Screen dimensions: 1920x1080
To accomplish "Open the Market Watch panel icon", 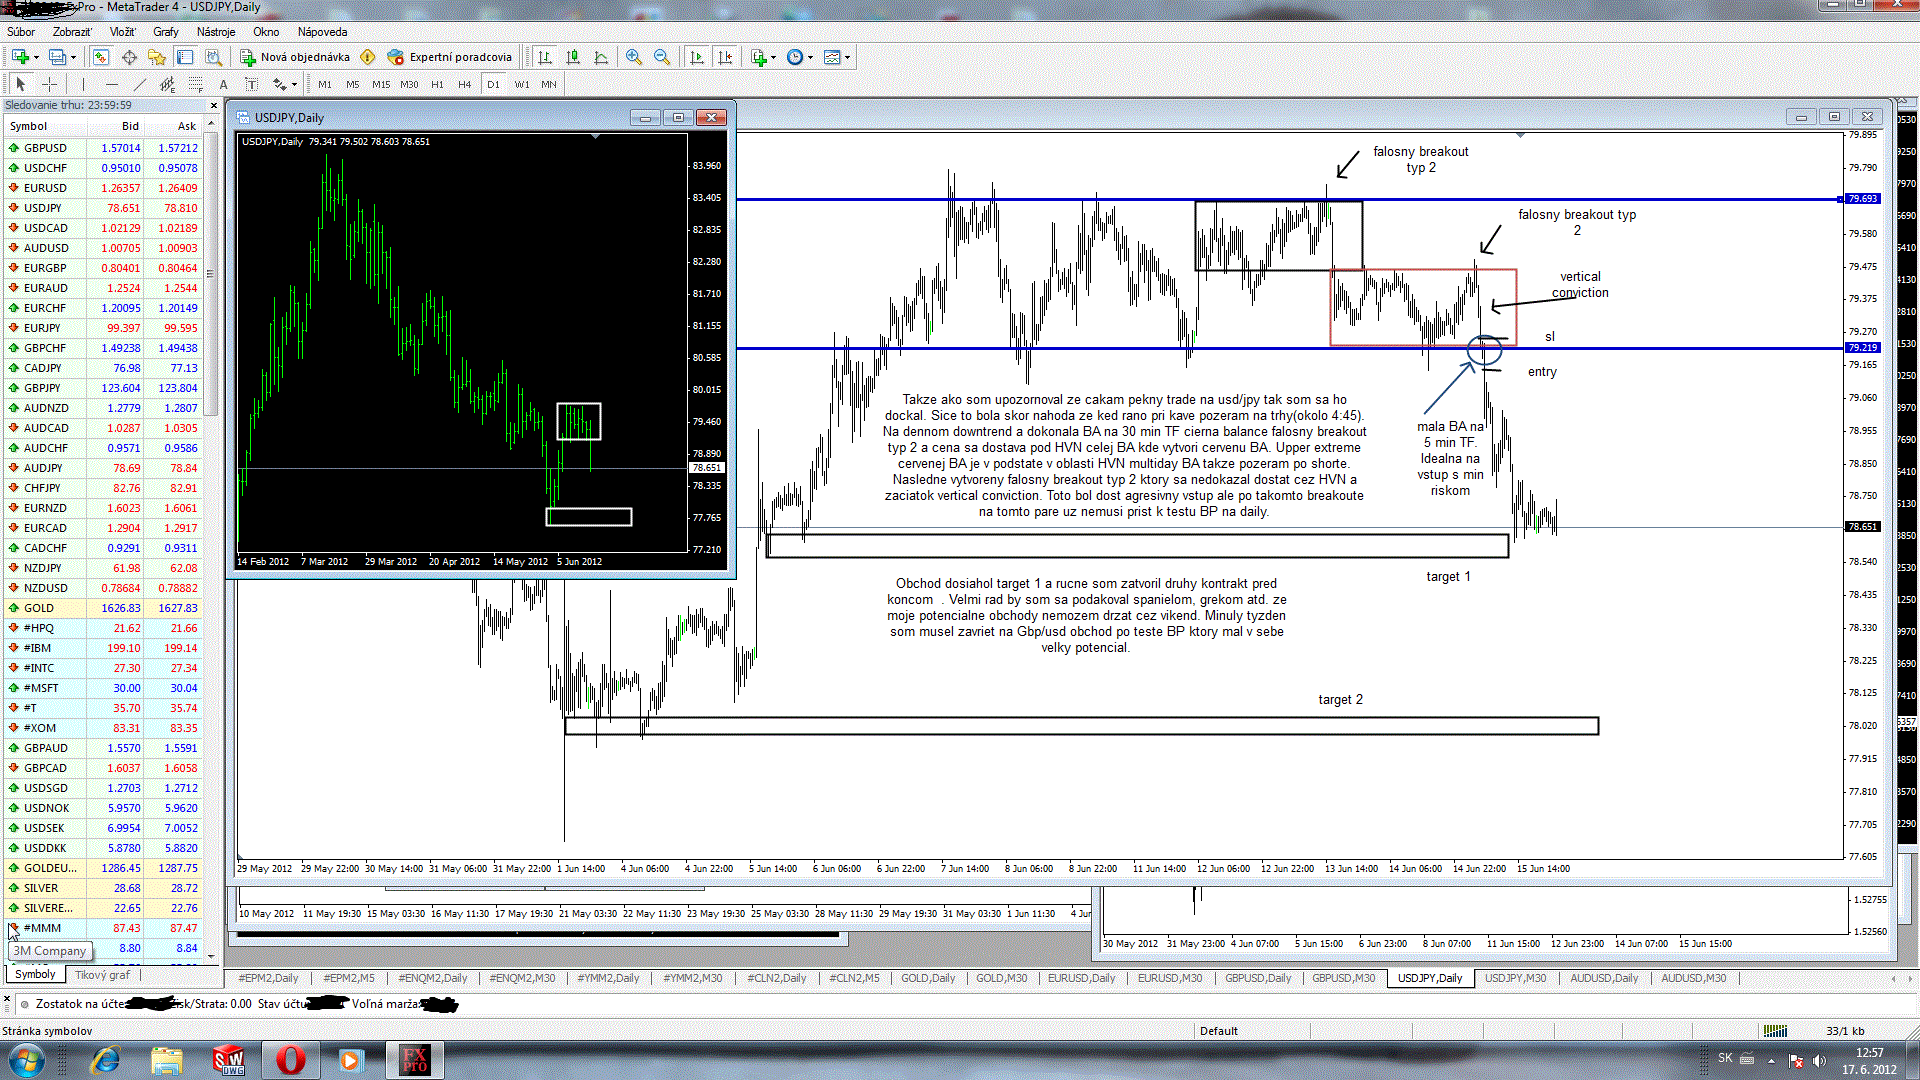I will [x=100, y=57].
